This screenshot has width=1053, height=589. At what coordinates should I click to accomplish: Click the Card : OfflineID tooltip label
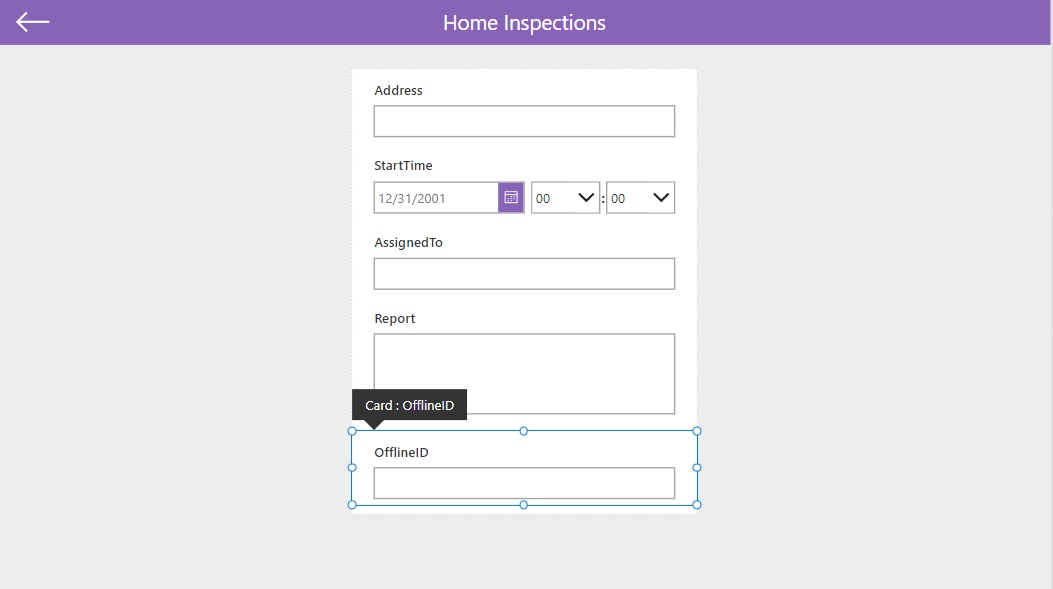coord(410,405)
